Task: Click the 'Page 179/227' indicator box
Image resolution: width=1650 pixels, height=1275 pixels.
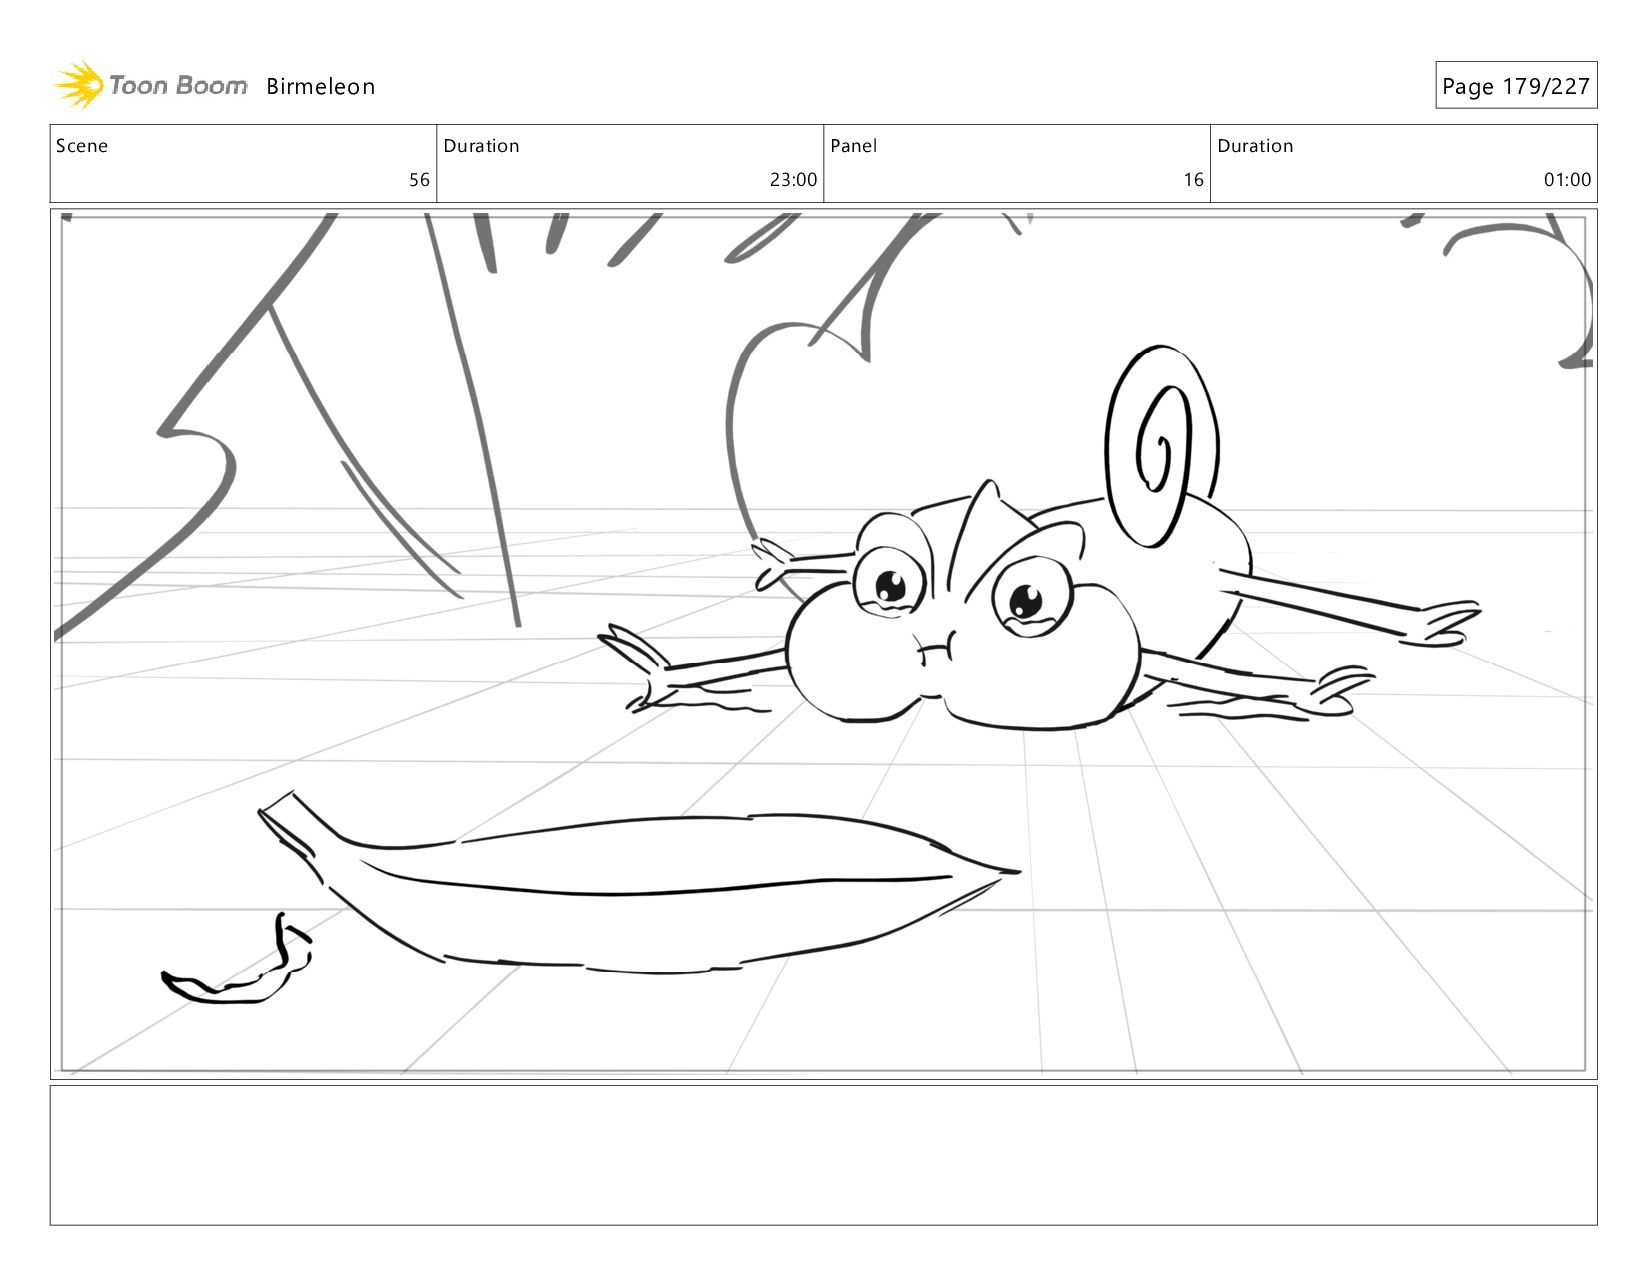Action: click(1516, 86)
